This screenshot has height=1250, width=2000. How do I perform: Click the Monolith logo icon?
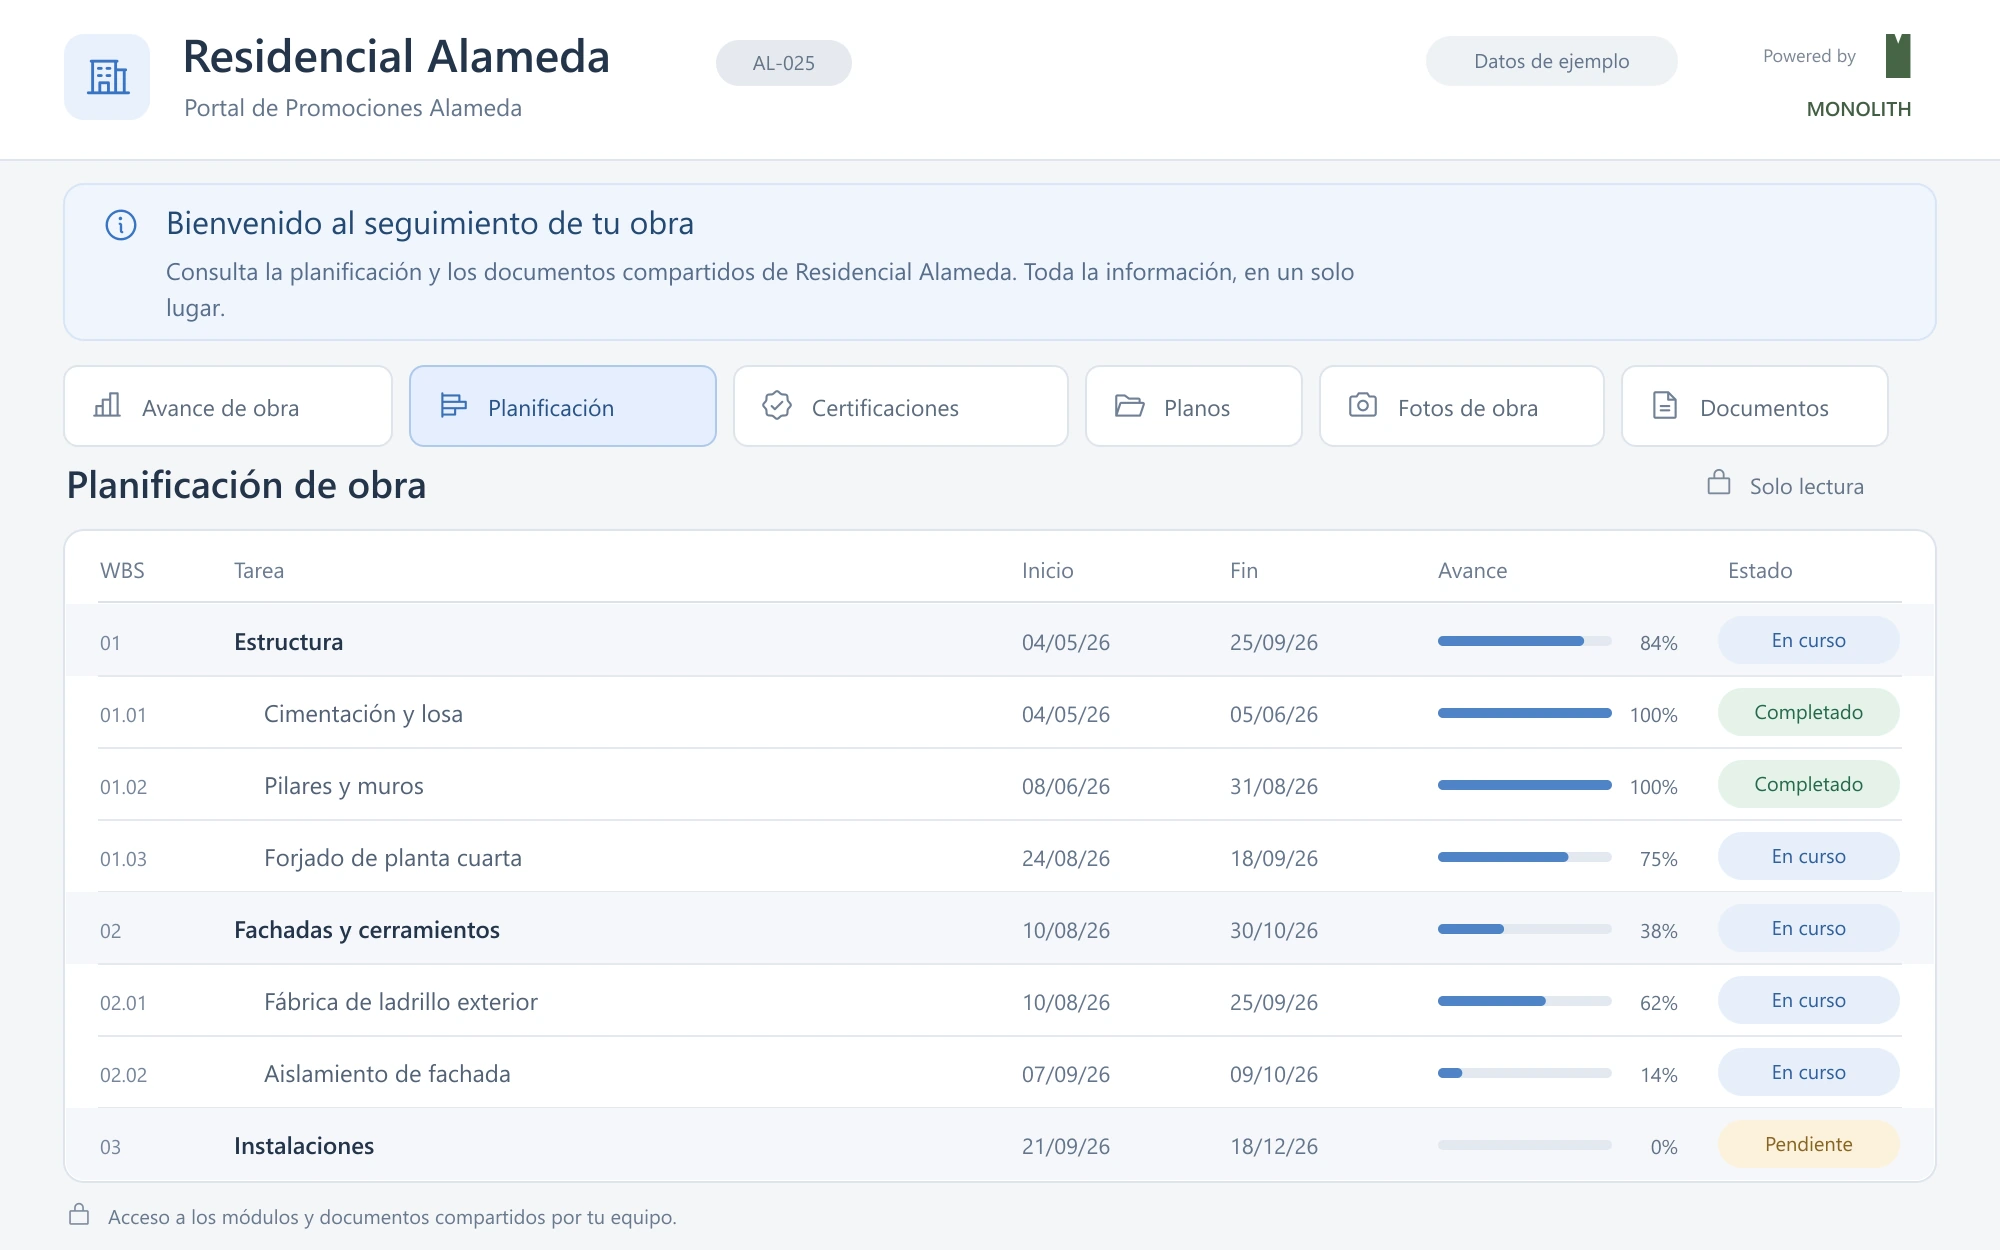coord(1897,56)
